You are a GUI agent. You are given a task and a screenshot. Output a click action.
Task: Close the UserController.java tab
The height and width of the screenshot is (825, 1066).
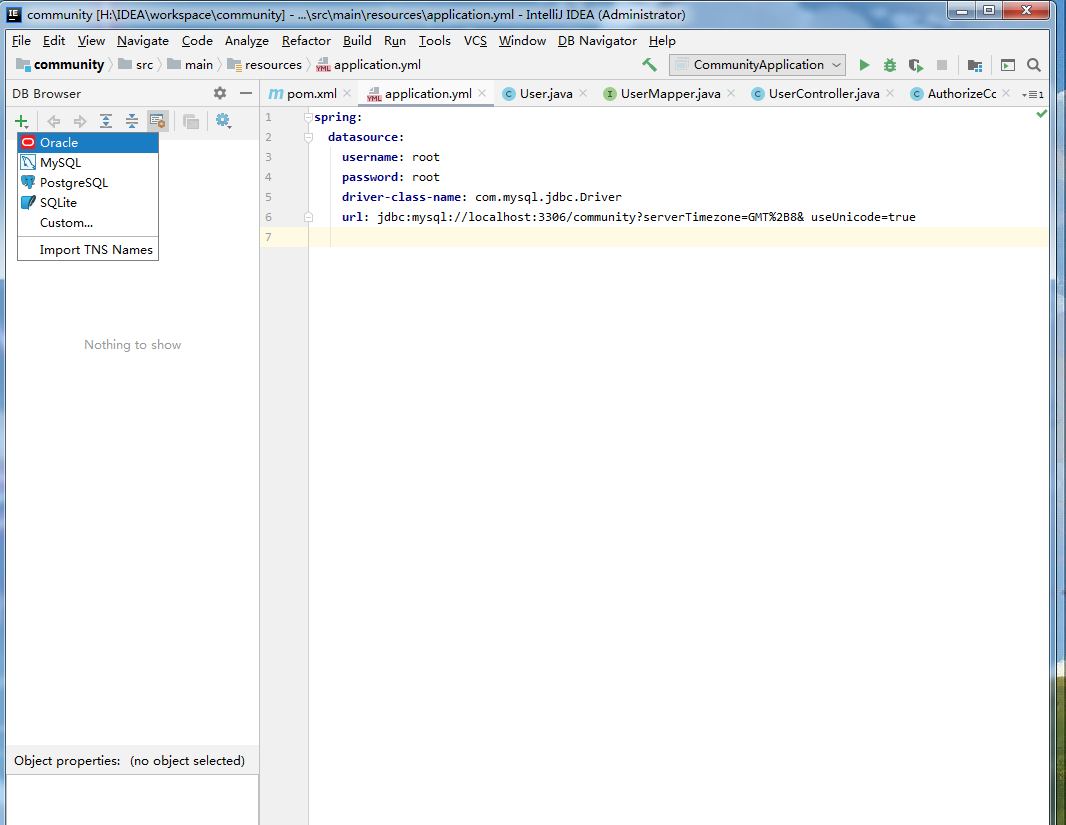click(x=890, y=93)
